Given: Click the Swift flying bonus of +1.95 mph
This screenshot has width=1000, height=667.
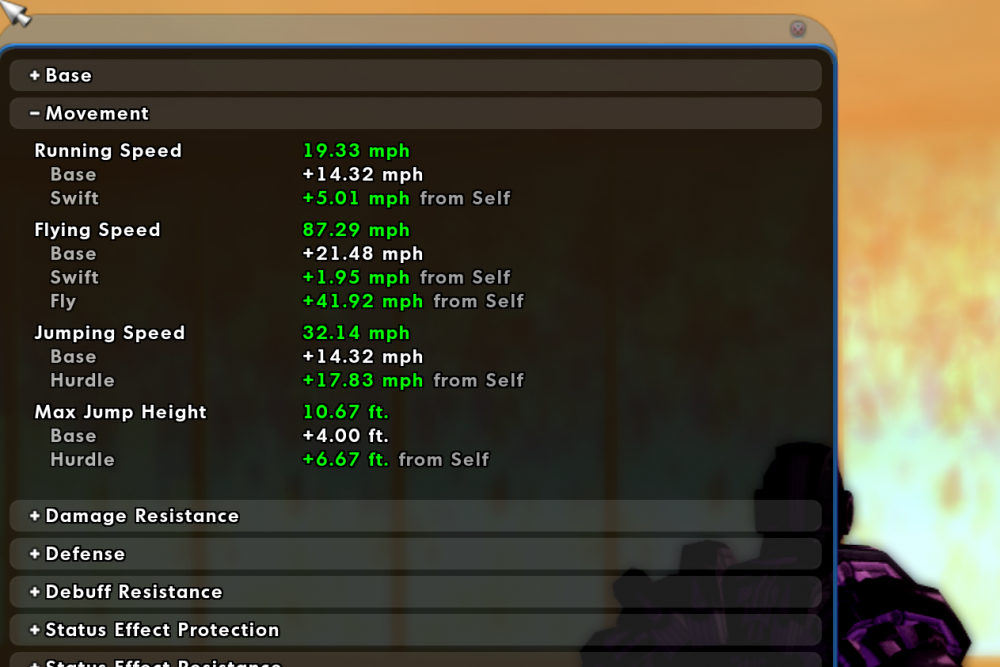Looking at the screenshot, I should click(x=356, y=277).
